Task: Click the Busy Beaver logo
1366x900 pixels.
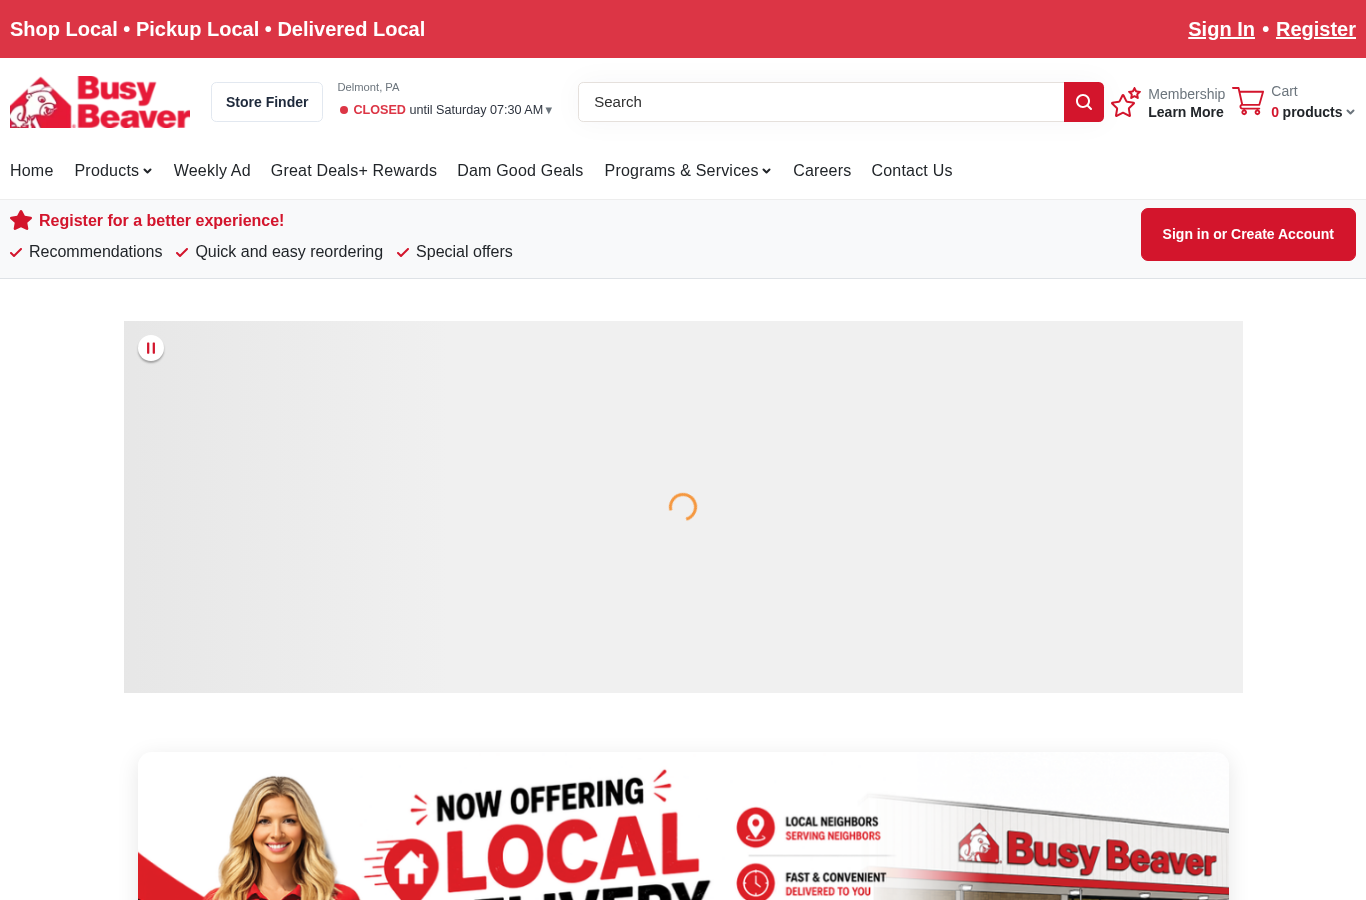Action: (100, 102)
